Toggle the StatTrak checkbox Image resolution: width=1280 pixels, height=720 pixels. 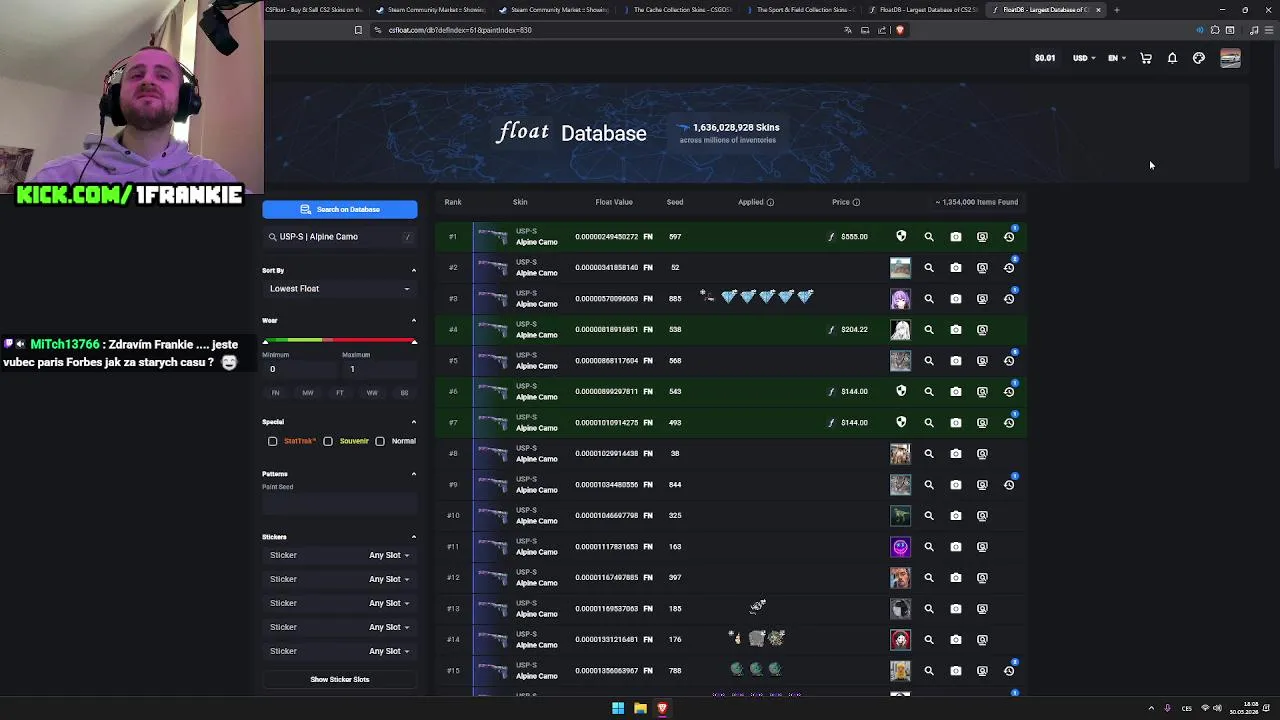[x=272, y=441]
